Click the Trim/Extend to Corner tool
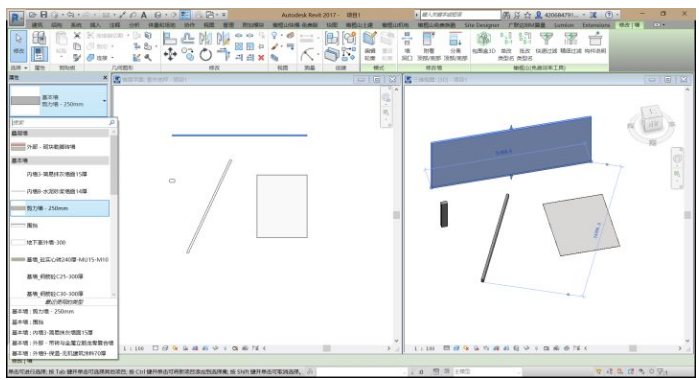 tap(223, 55)
